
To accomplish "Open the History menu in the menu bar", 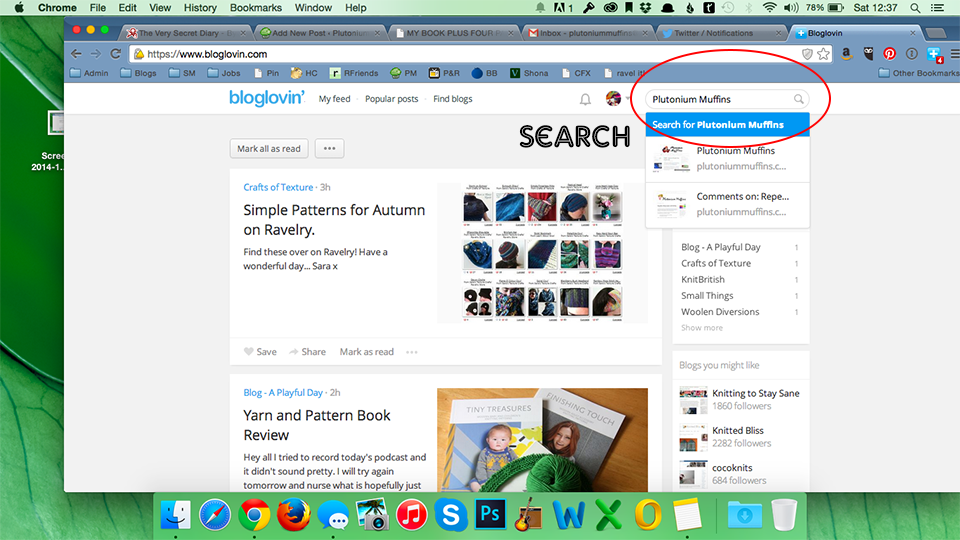I will pyautogui.click(x=200, y=8).
